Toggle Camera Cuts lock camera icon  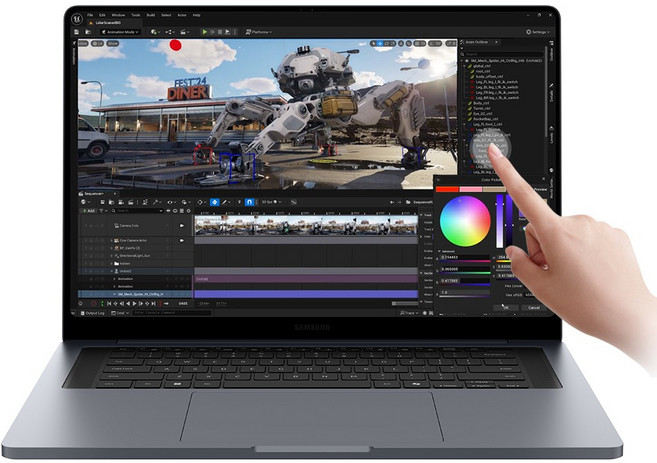(182, 225)
